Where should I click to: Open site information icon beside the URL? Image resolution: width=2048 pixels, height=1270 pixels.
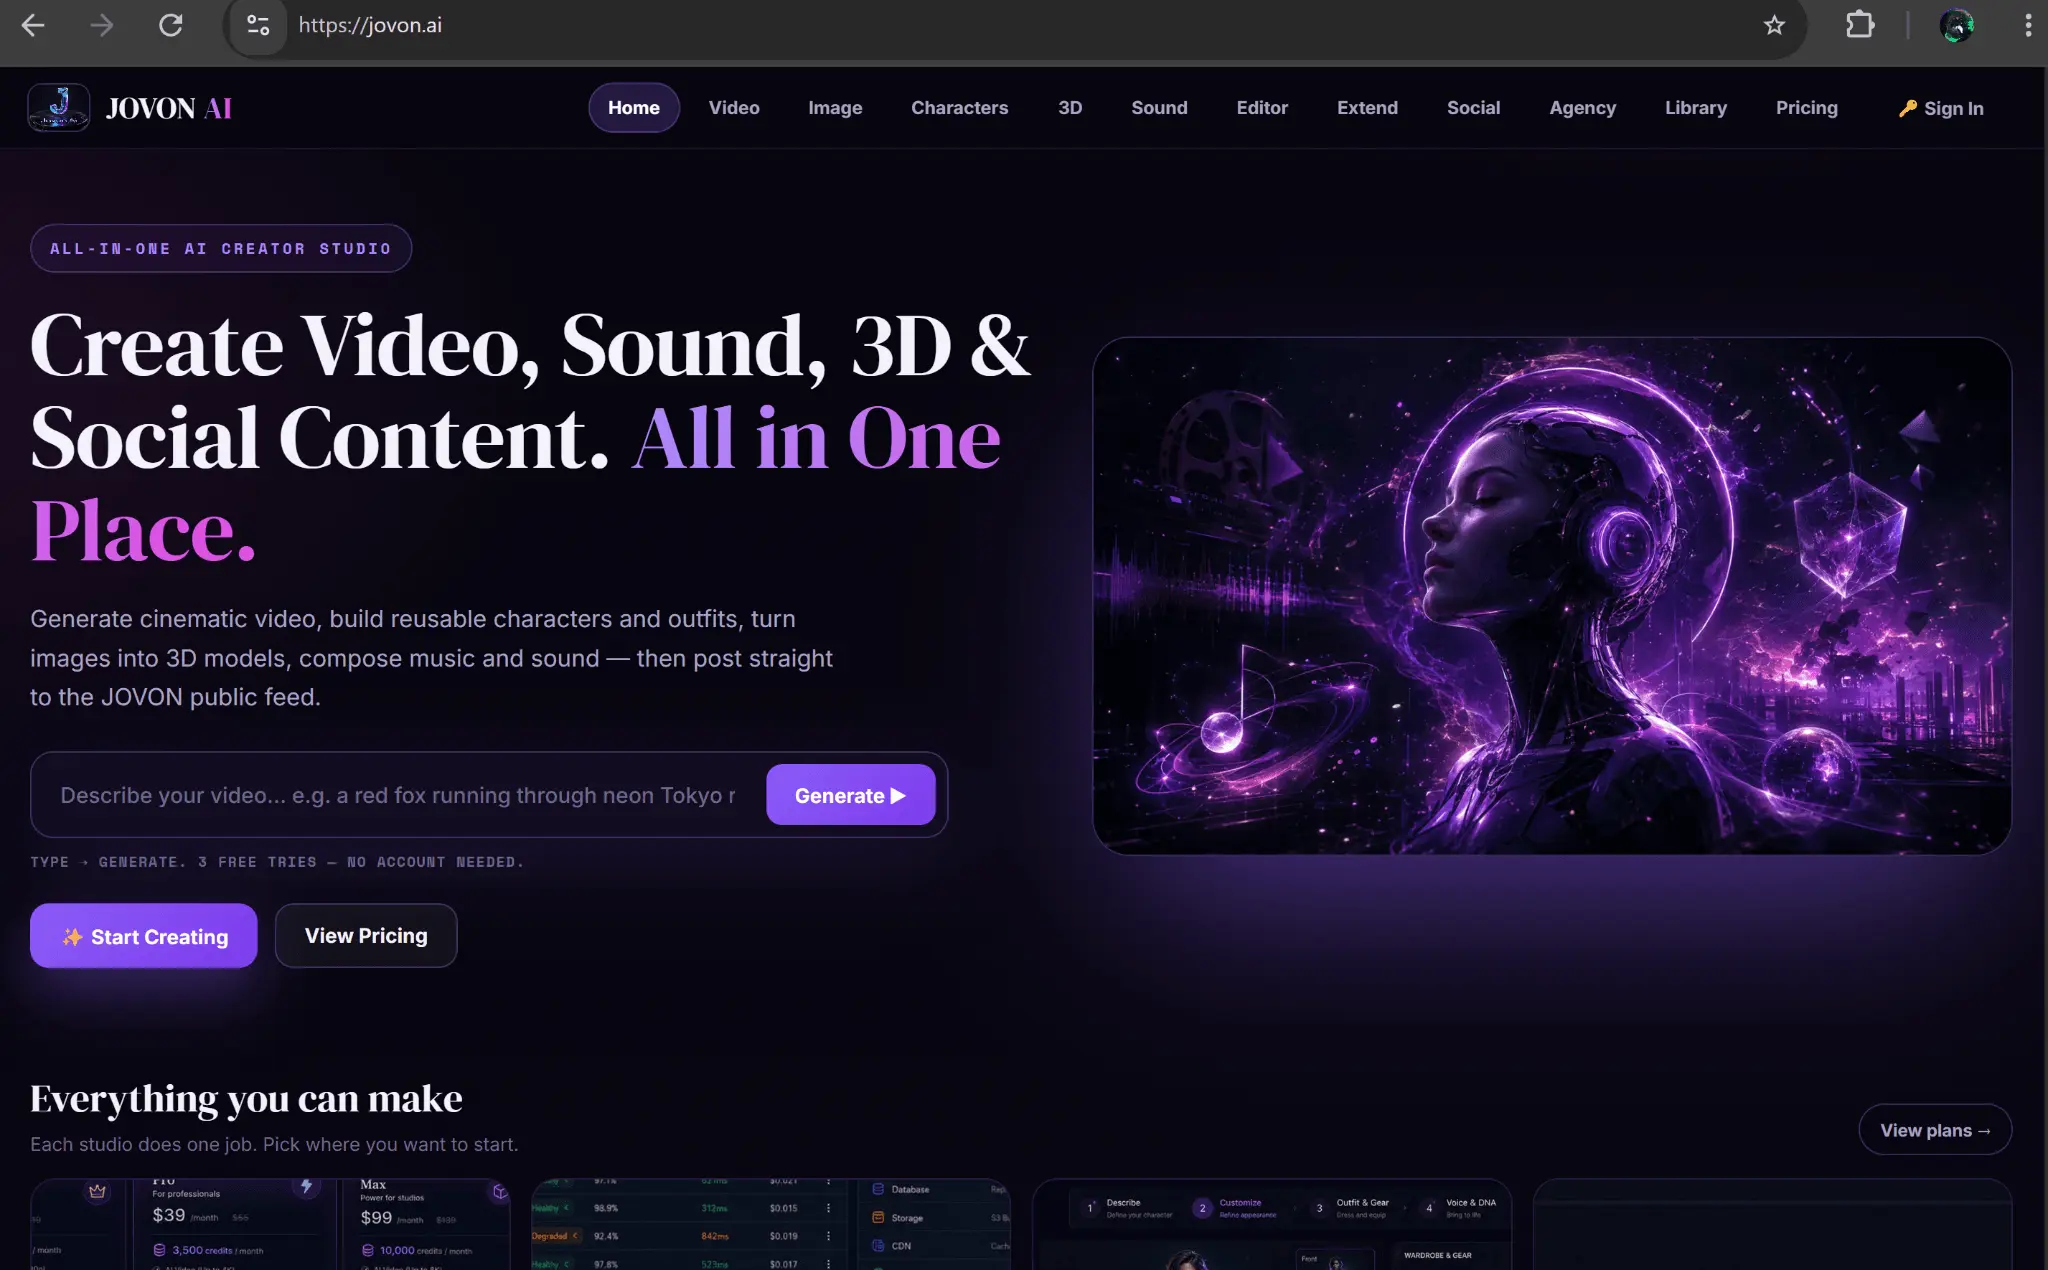258,25
